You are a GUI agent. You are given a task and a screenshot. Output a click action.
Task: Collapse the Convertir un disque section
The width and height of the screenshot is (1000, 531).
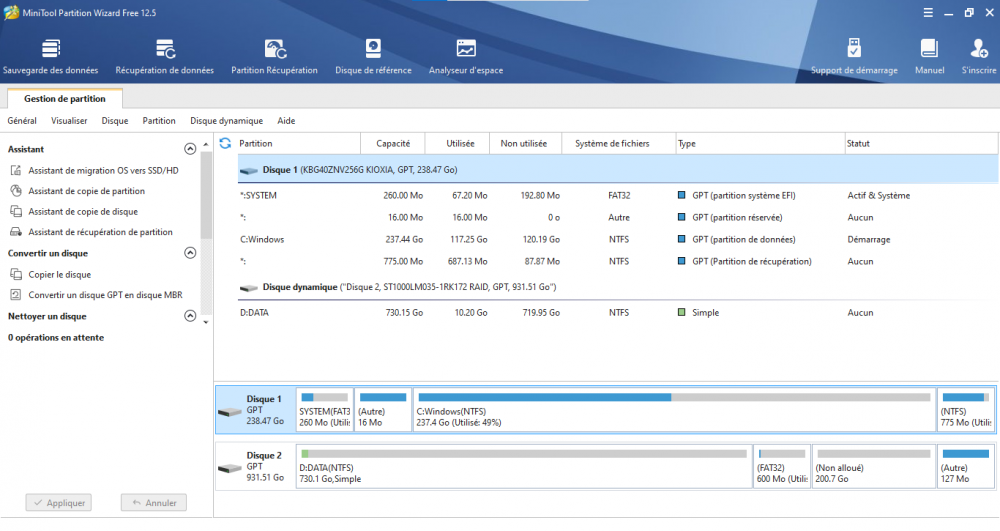click(x=190, y=253)
